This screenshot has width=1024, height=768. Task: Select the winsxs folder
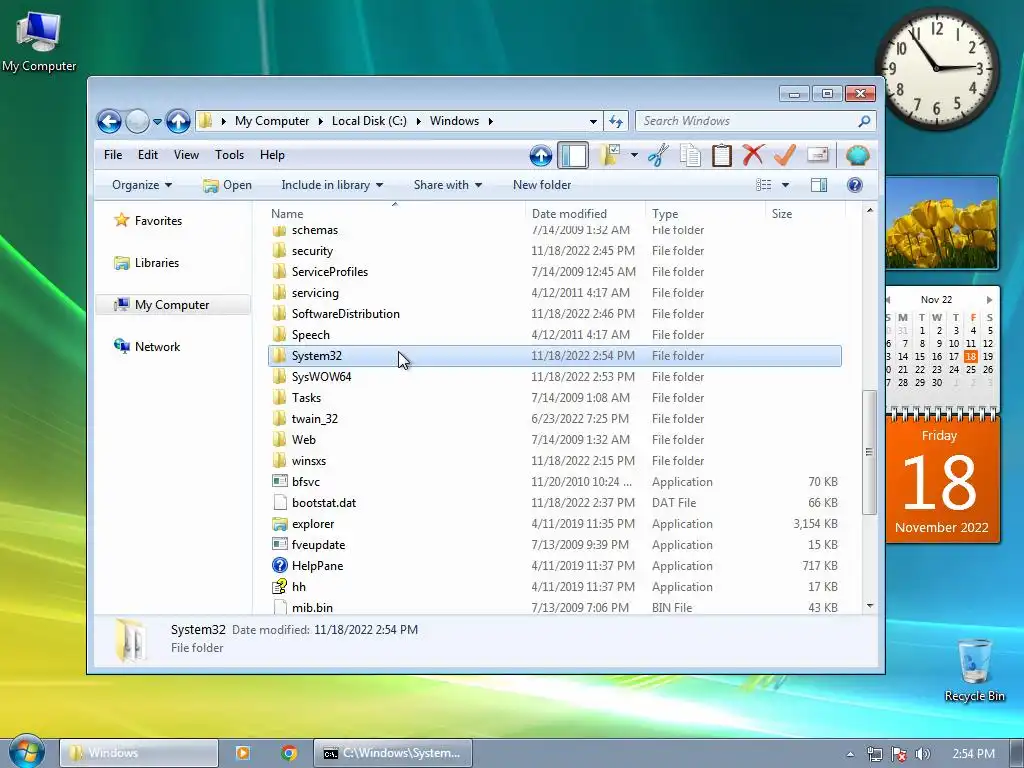click(554, 461)
